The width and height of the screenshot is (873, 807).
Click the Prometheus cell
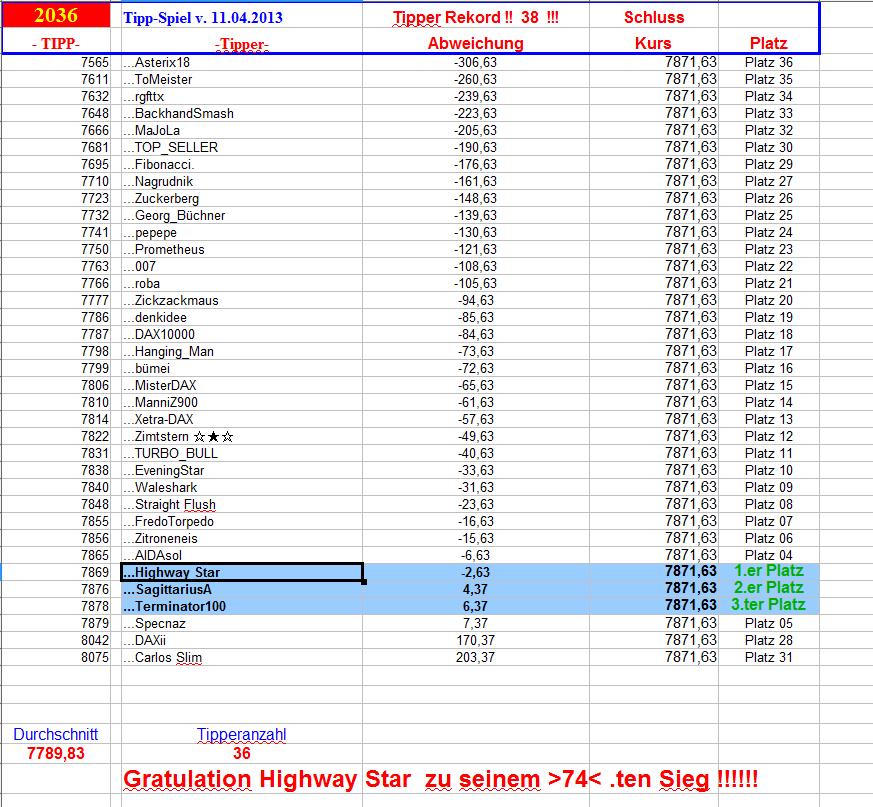pyautogui.click(x=242, y=250)
